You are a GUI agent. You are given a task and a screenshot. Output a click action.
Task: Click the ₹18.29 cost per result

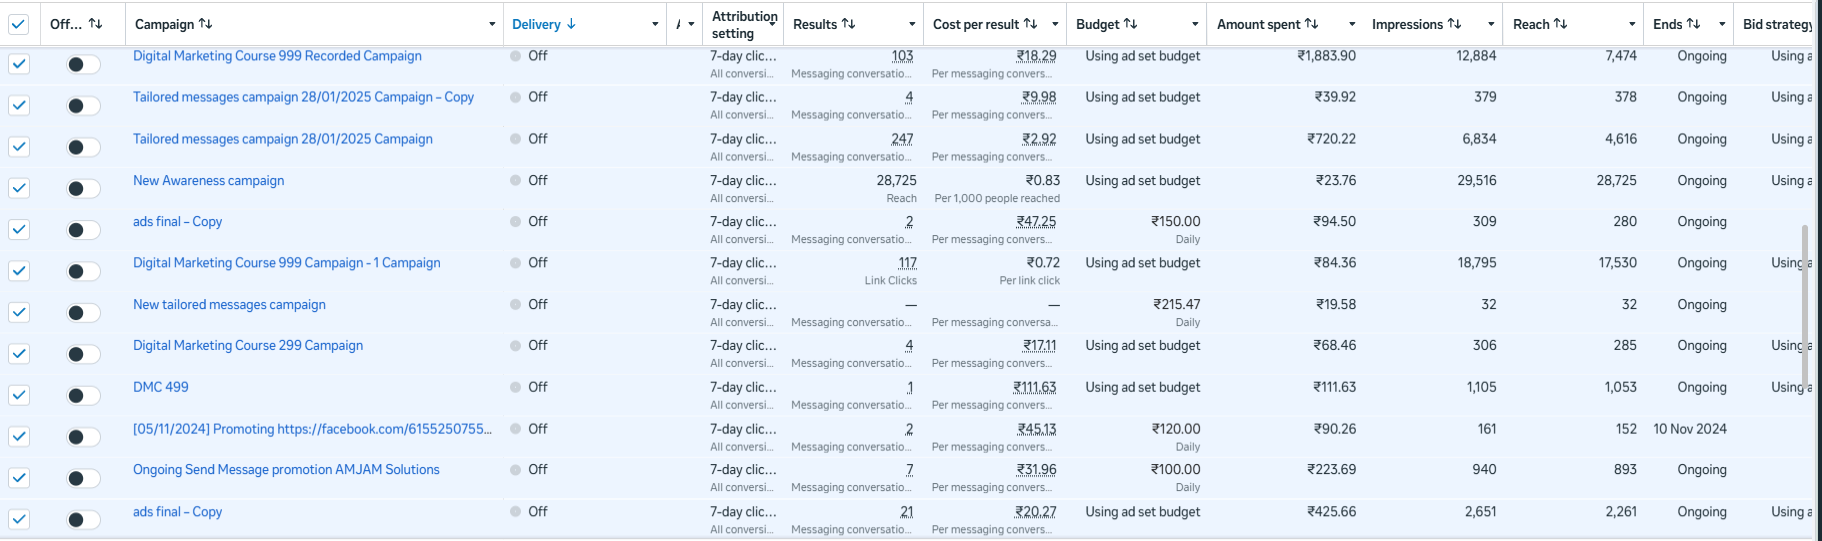pos(1036,56)
